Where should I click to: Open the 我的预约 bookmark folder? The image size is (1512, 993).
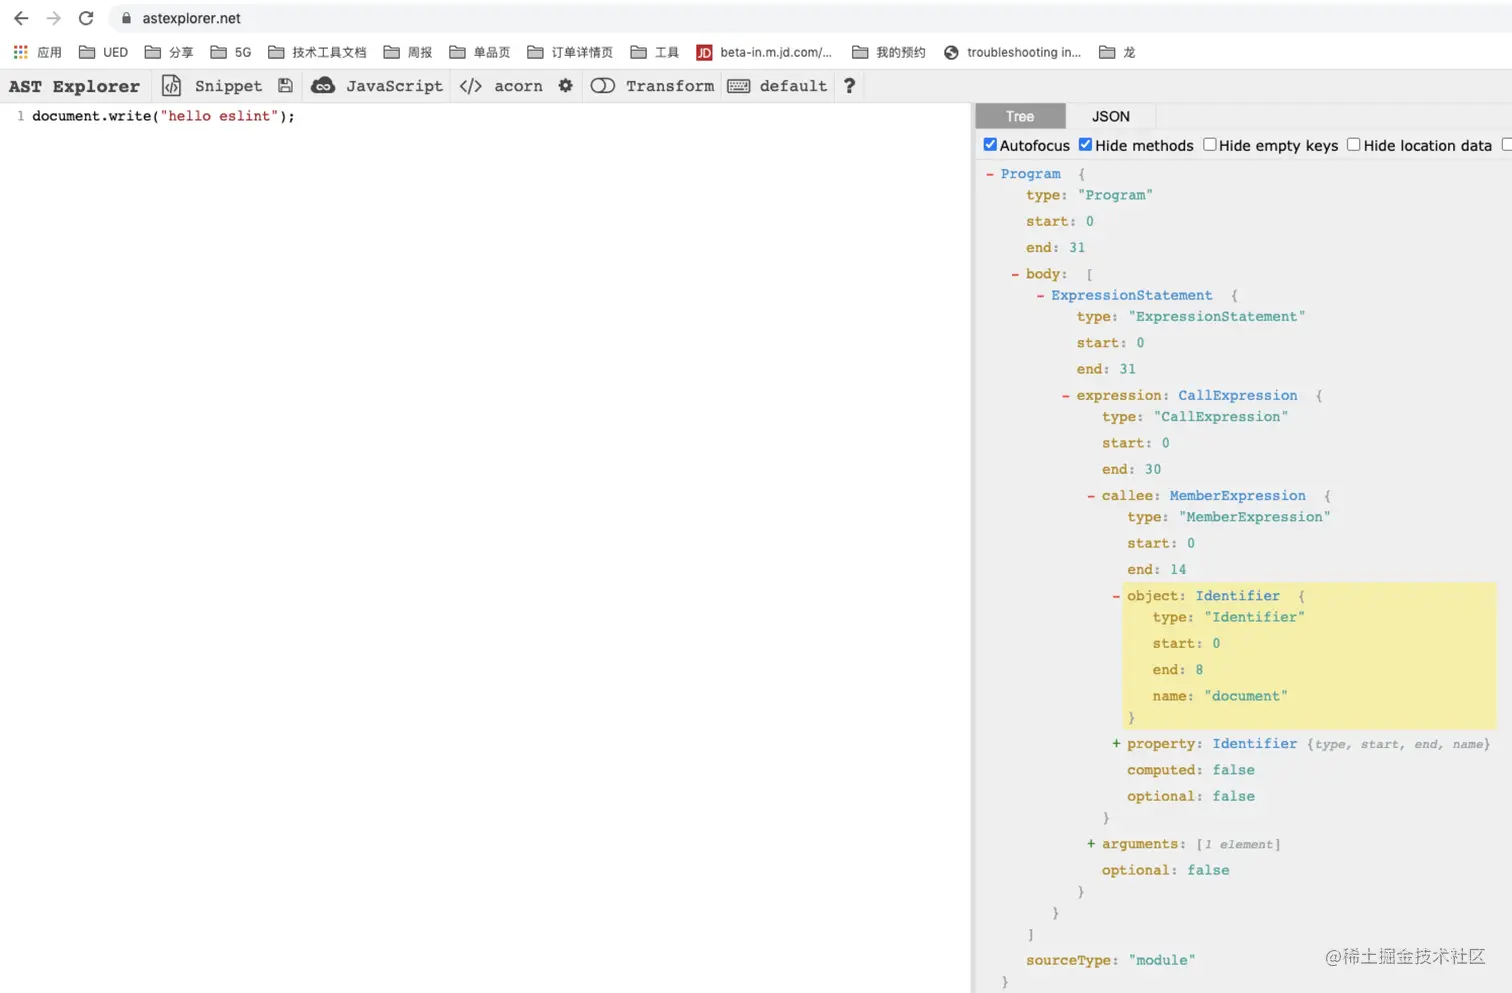[889, 52]
